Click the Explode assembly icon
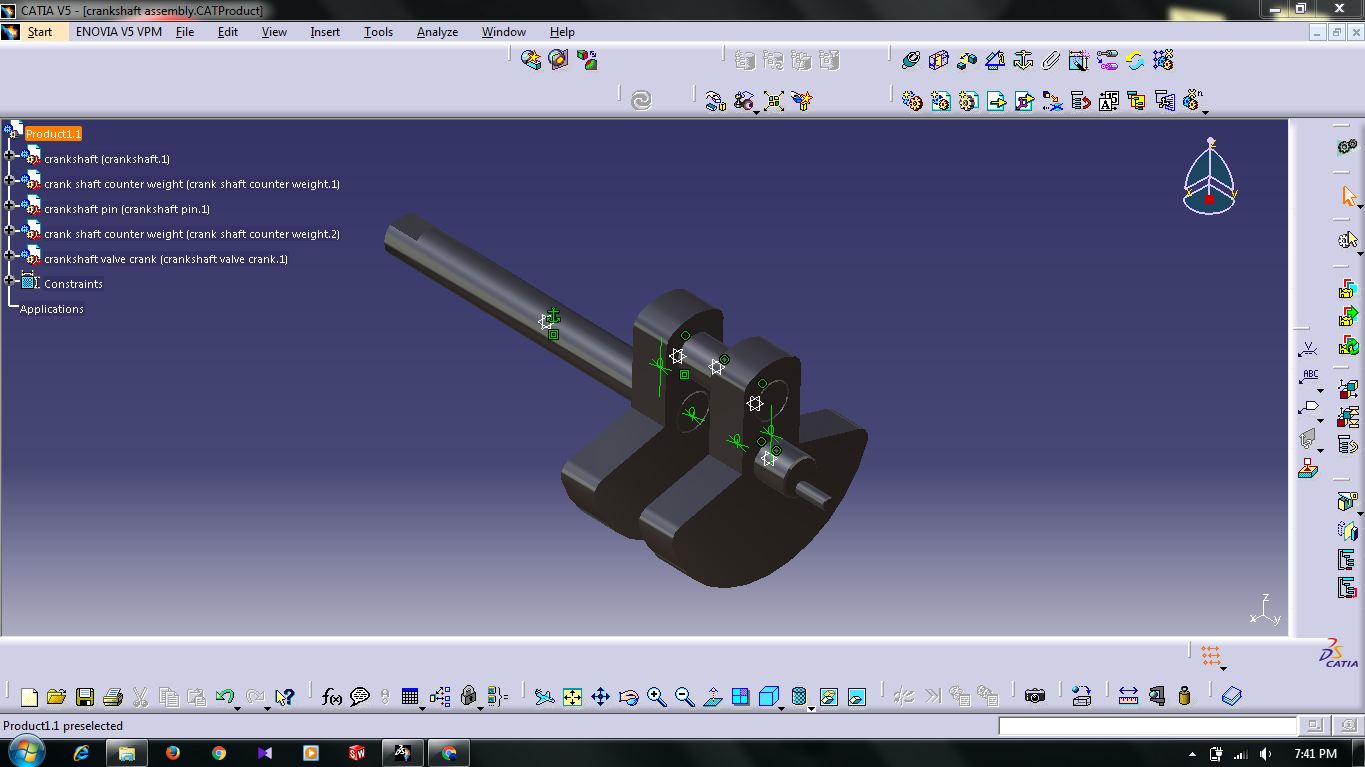Viewport: 1365px width, 767px height. point(773,101)
